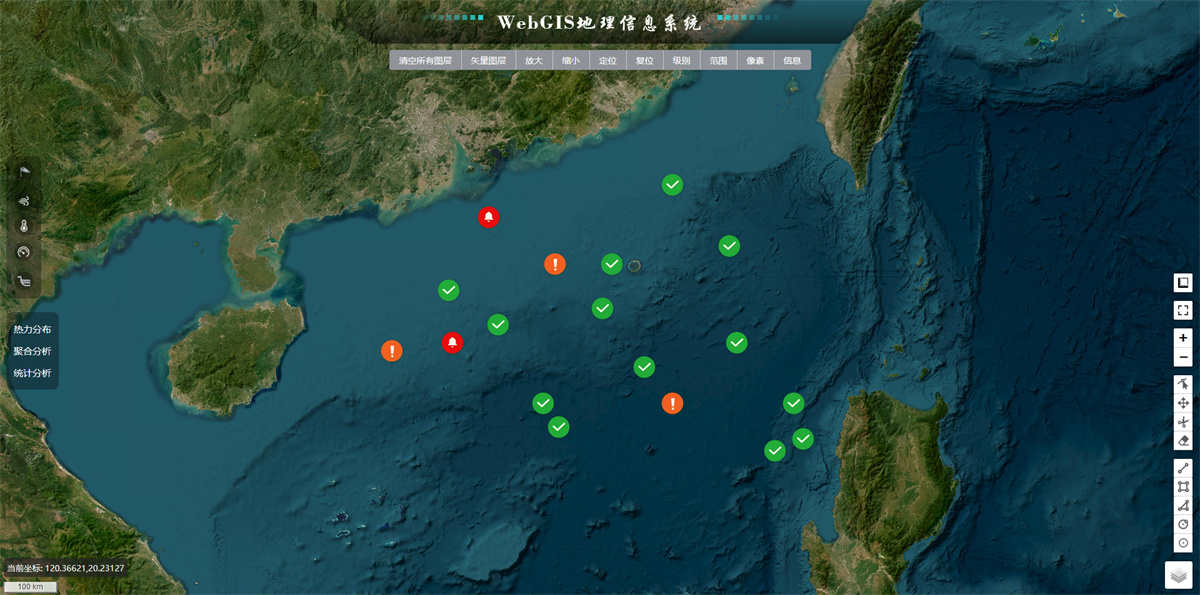The image size is (1200, 595).
Task: Click the 定位 locate menu item
Action: 608,61
